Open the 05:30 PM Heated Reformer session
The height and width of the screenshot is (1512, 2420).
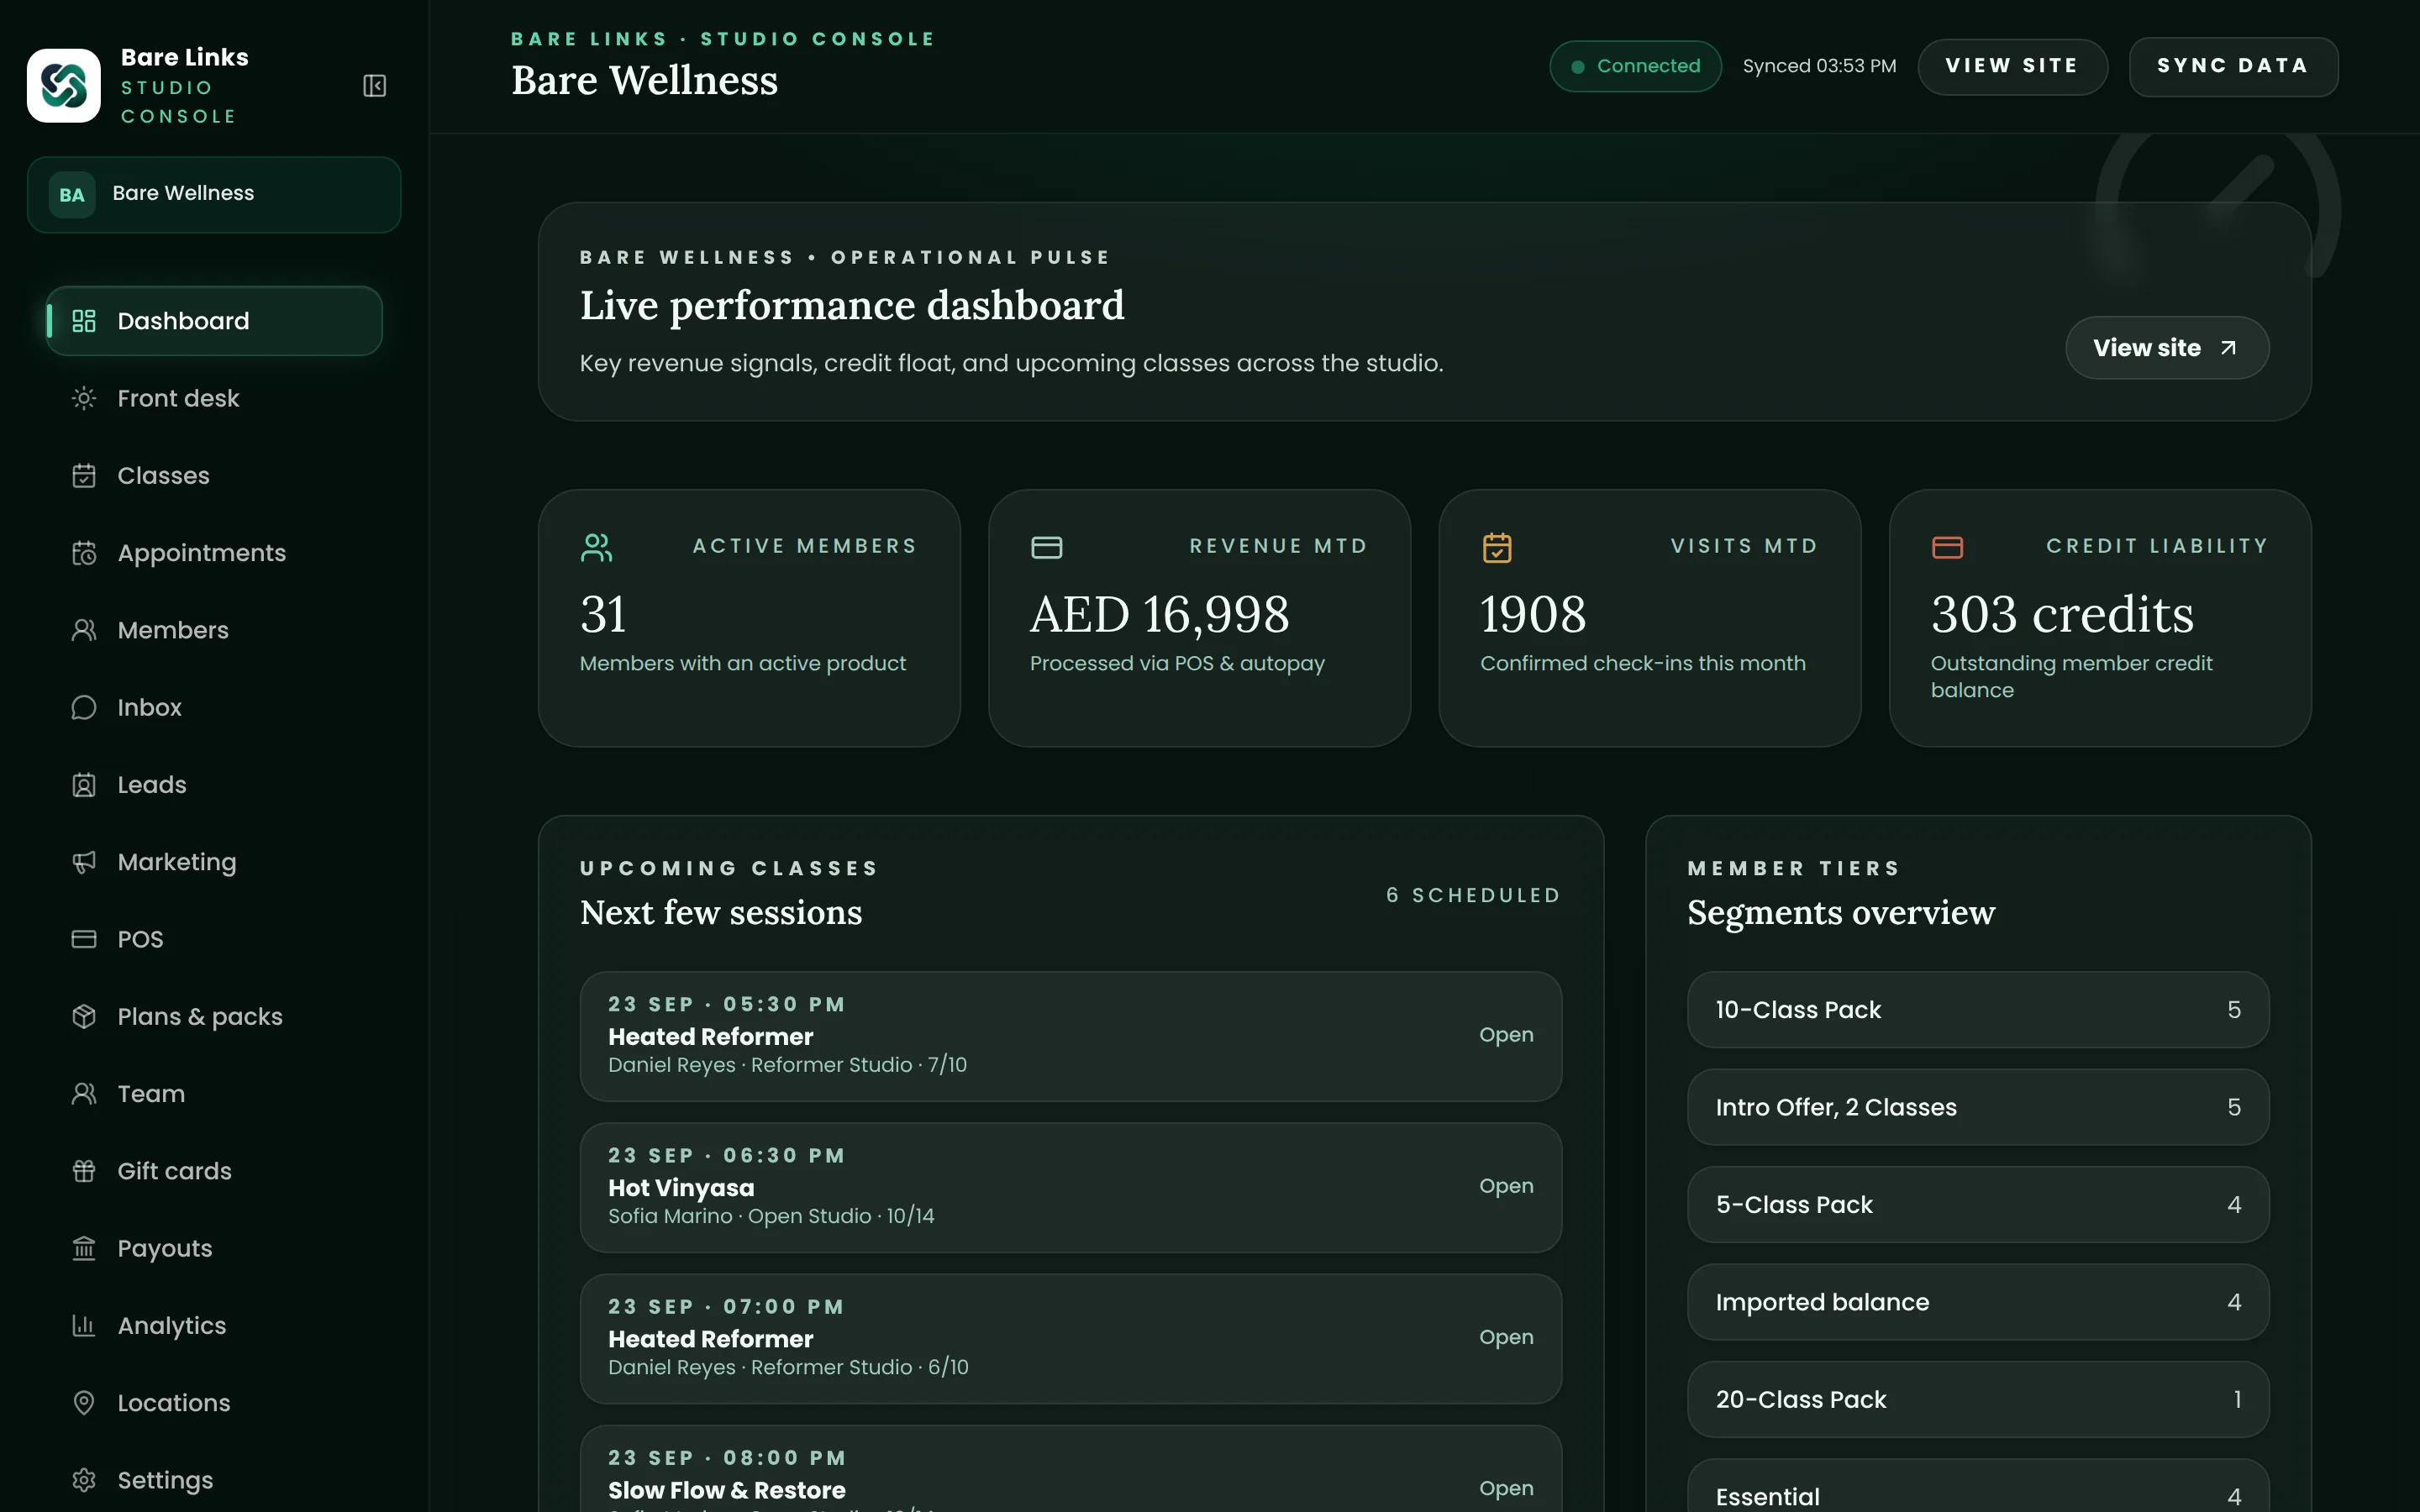point(1071,1036)
